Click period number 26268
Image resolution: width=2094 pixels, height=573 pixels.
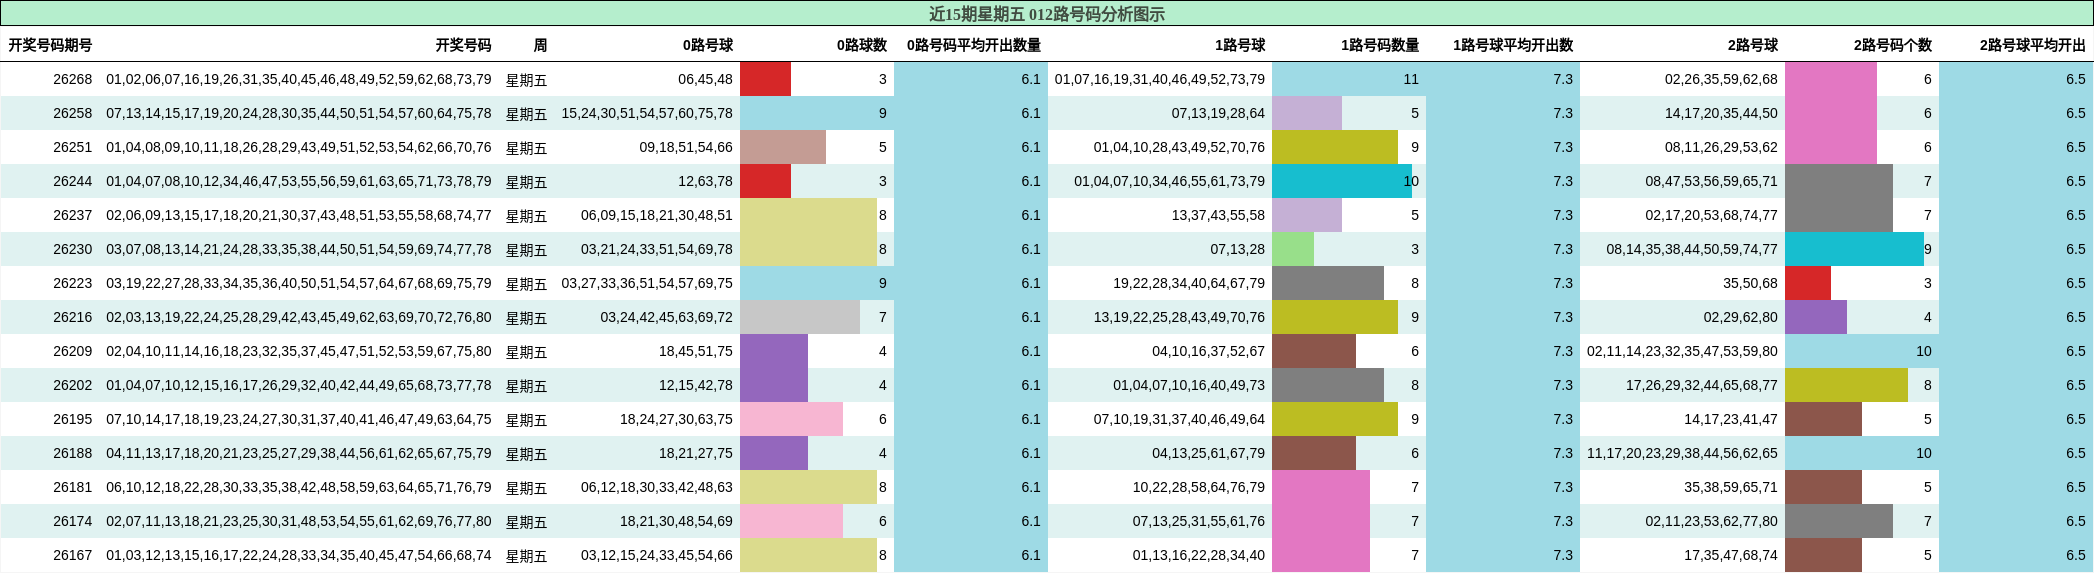(72, 79)
